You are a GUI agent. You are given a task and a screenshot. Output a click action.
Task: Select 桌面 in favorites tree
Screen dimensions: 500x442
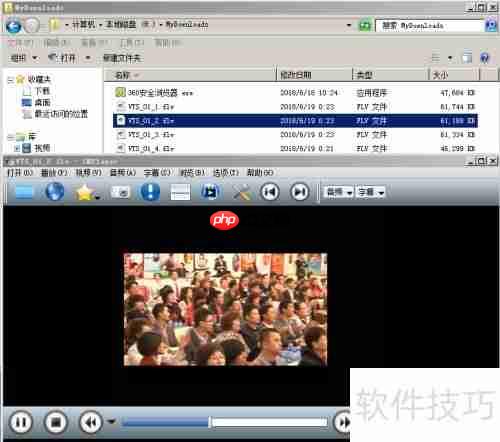(42, 102)
